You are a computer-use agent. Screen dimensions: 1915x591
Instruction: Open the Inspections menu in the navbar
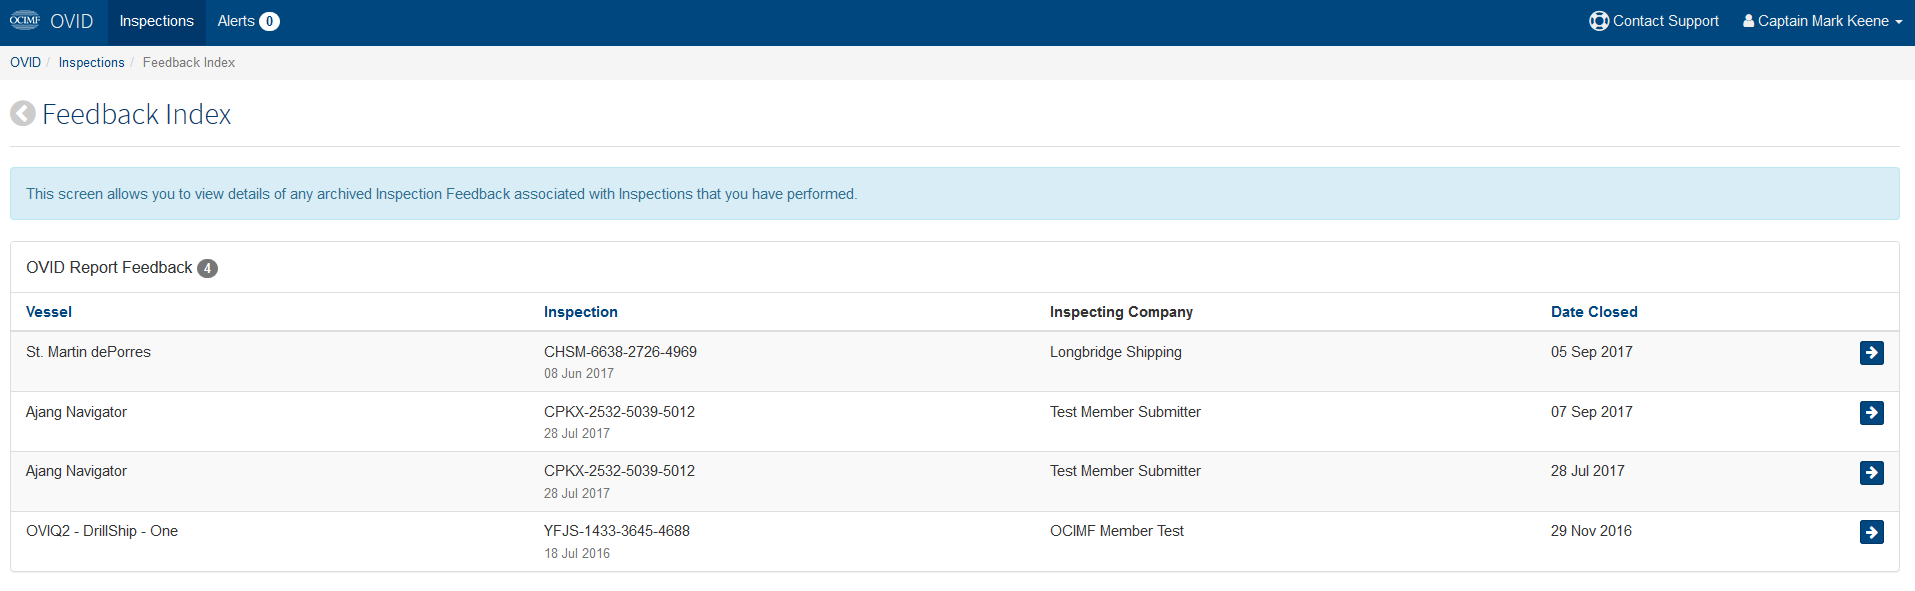[x=156, y=21]
